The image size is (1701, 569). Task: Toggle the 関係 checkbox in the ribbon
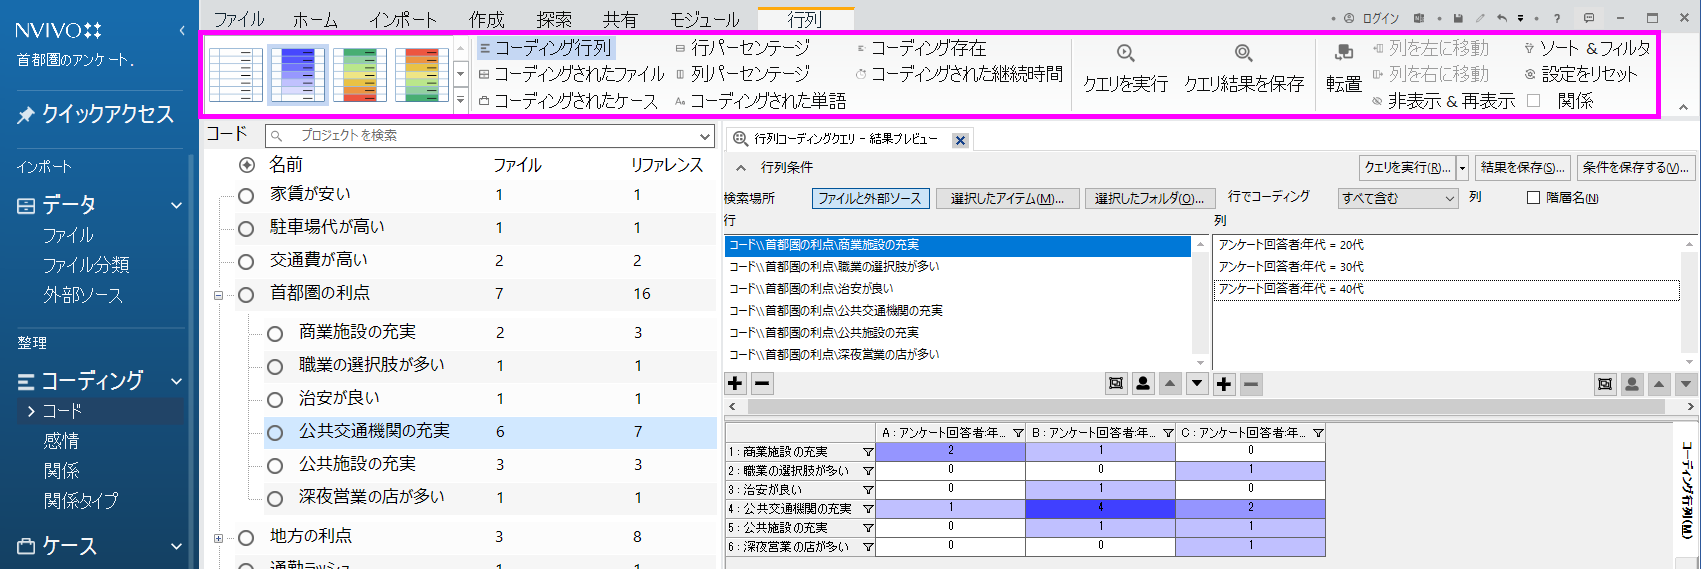click(1533, 101)
